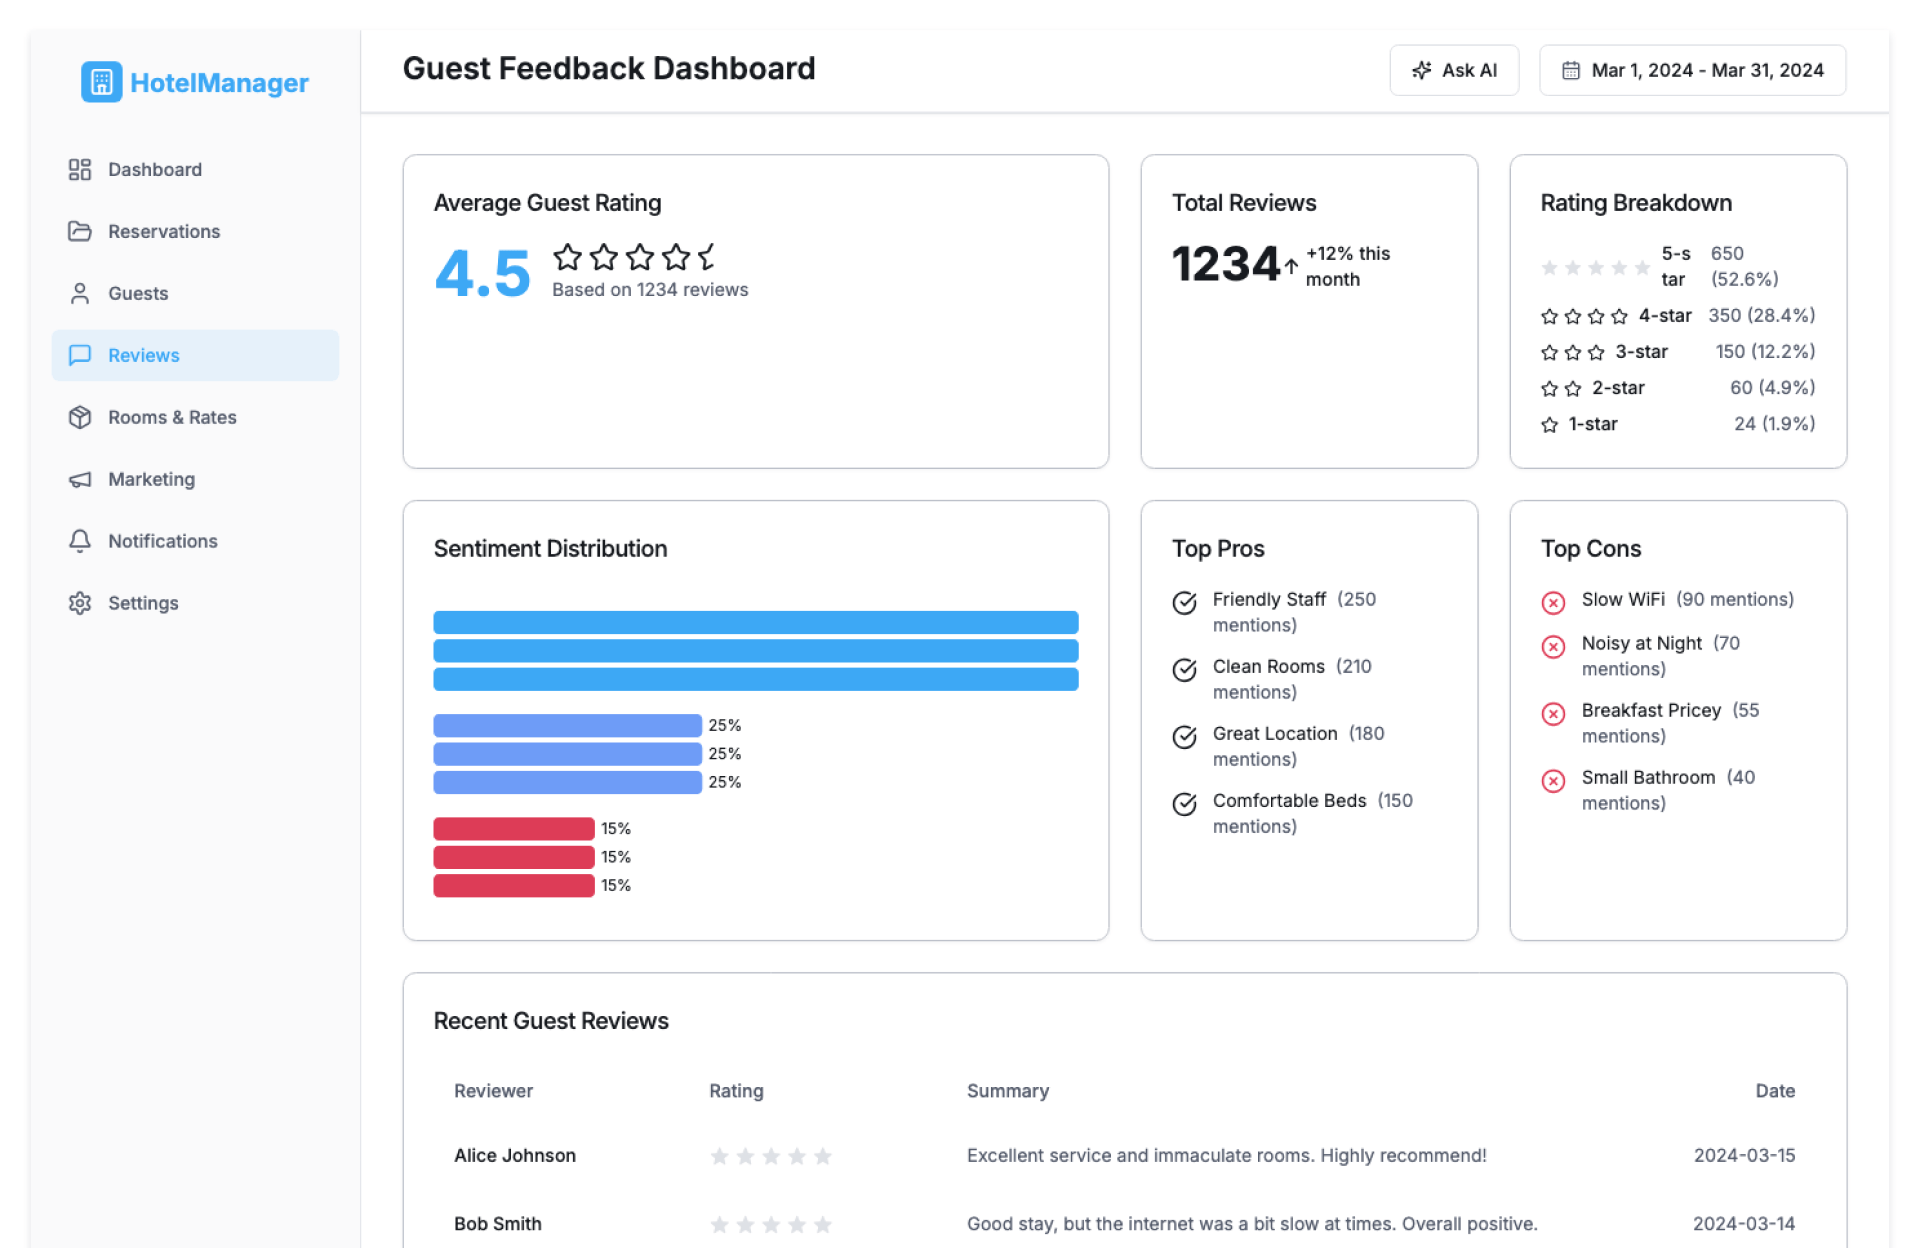1920x1248 pixels.
Task: Click the Marketing megaphone icon
Action: tap(80, 479)
